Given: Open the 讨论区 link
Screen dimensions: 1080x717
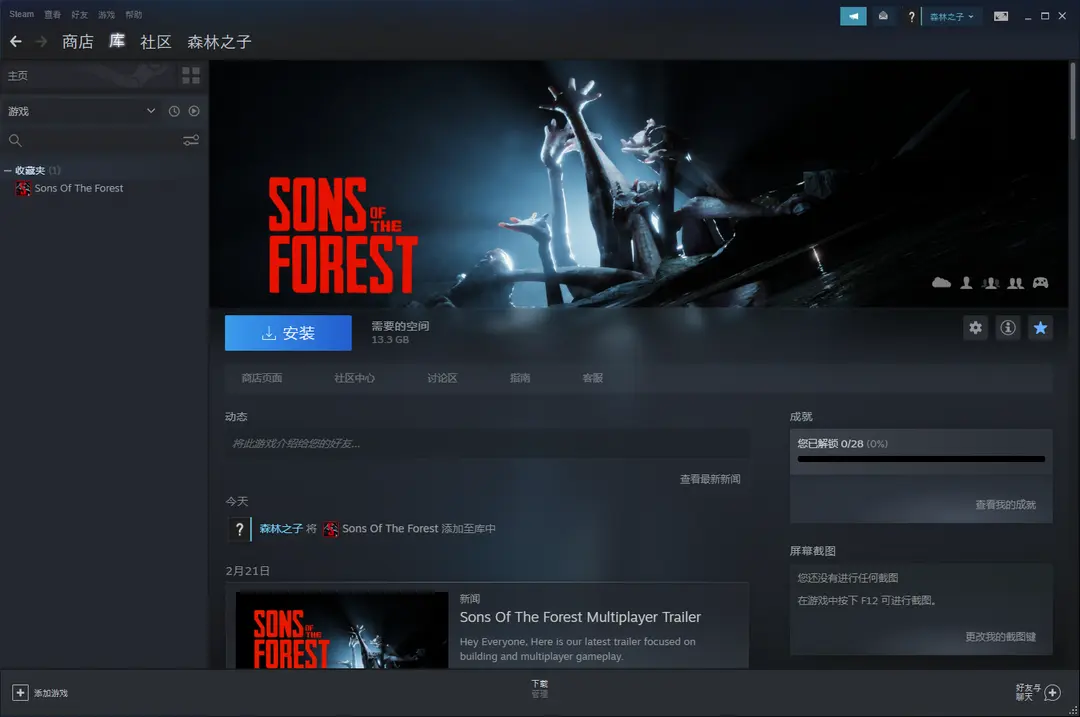Looking at the screenshot, I should [442, 378].
